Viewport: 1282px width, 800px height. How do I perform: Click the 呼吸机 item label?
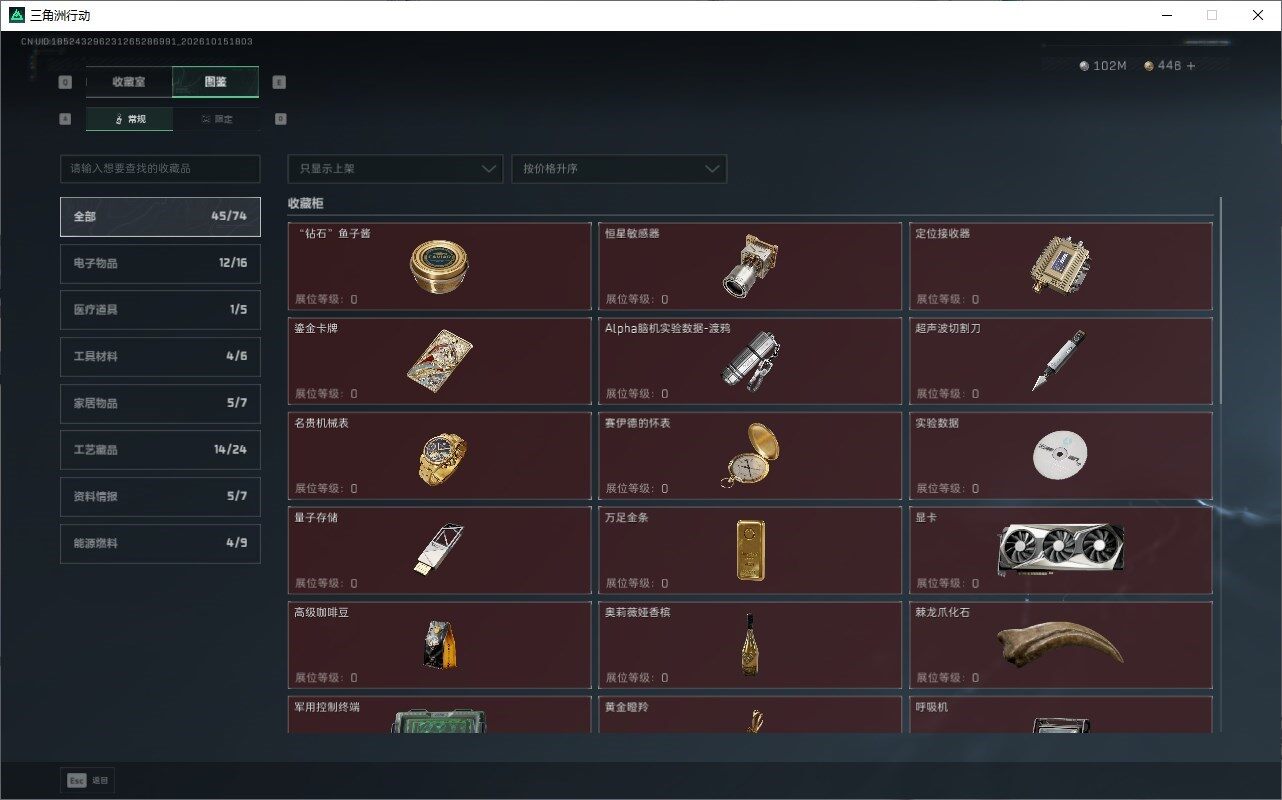click(931, 707)
